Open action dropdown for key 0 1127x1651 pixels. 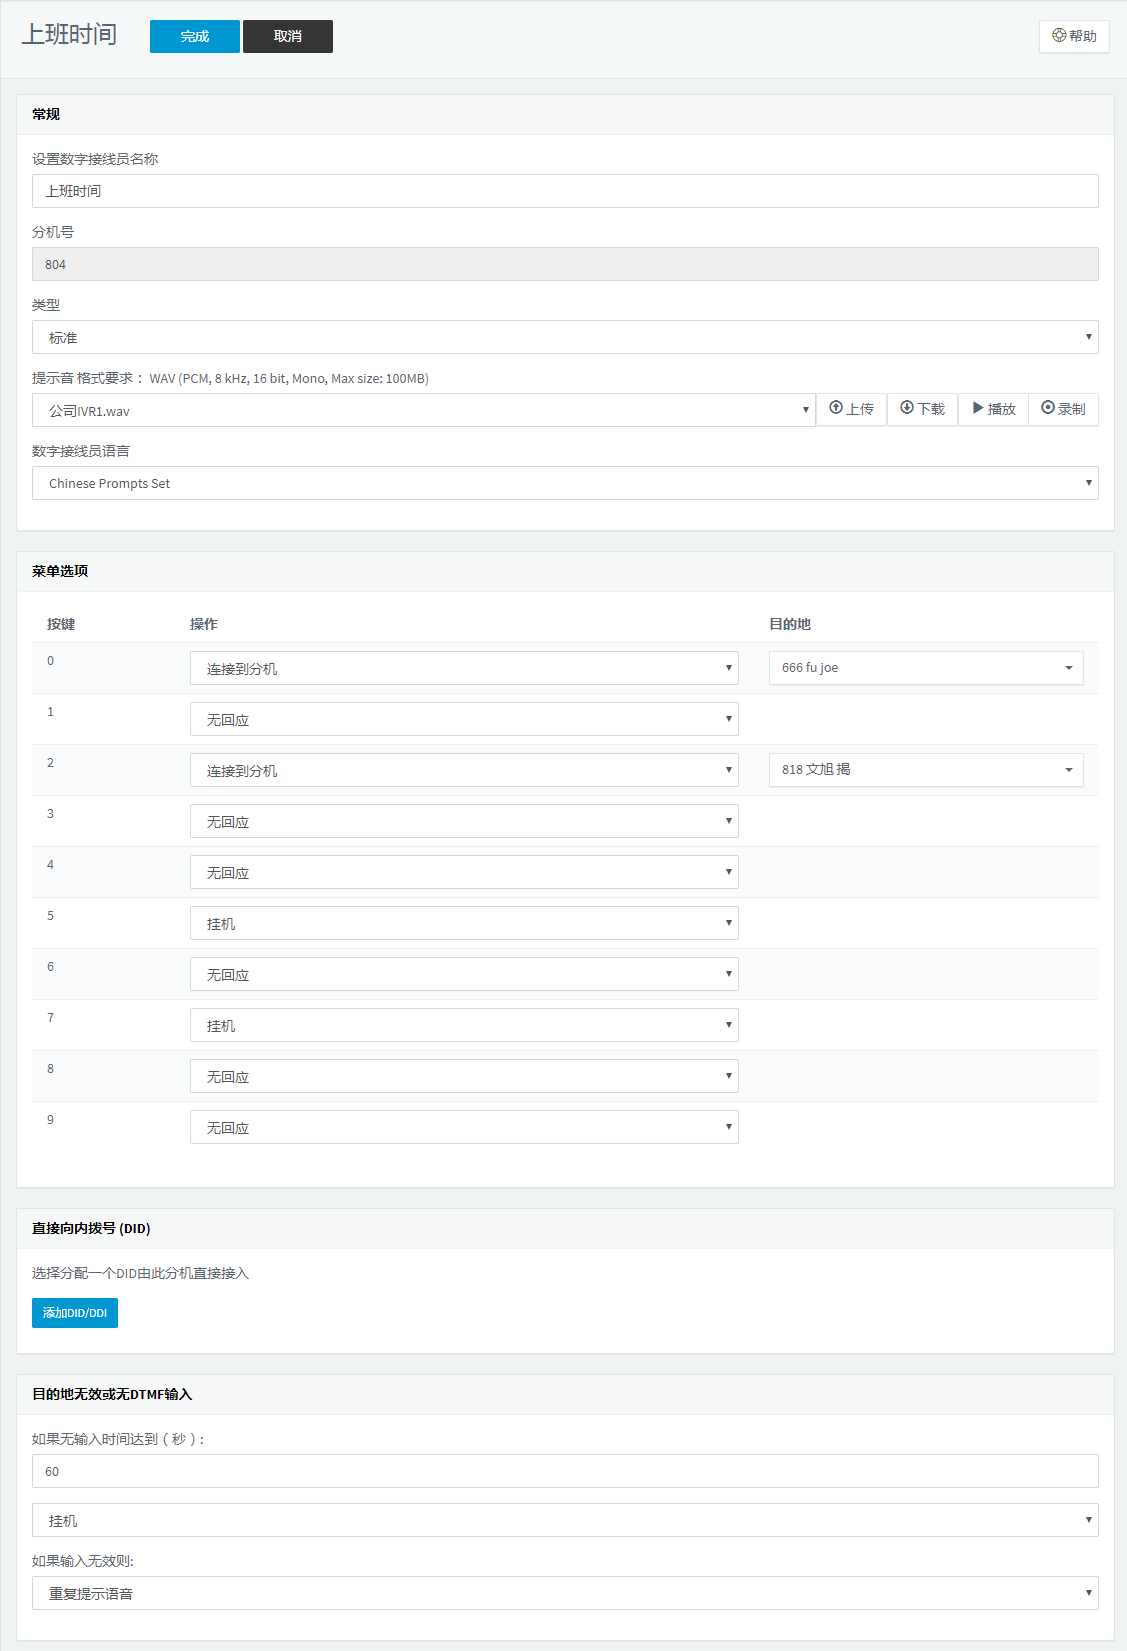point(464,668)
